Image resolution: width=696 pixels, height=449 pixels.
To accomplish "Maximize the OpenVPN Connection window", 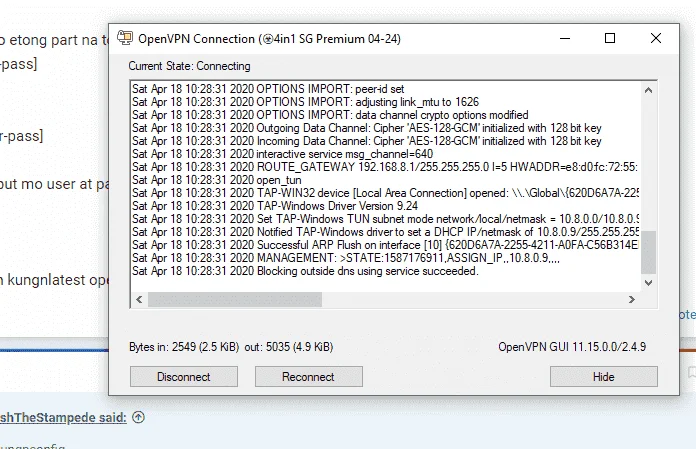I will pyautogui.click(x=610, y=39).
